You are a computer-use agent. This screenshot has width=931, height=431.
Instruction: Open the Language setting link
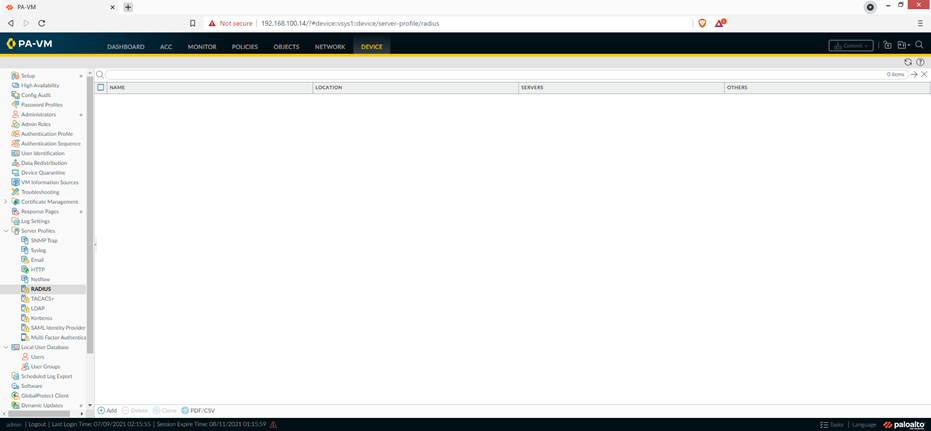864,424
